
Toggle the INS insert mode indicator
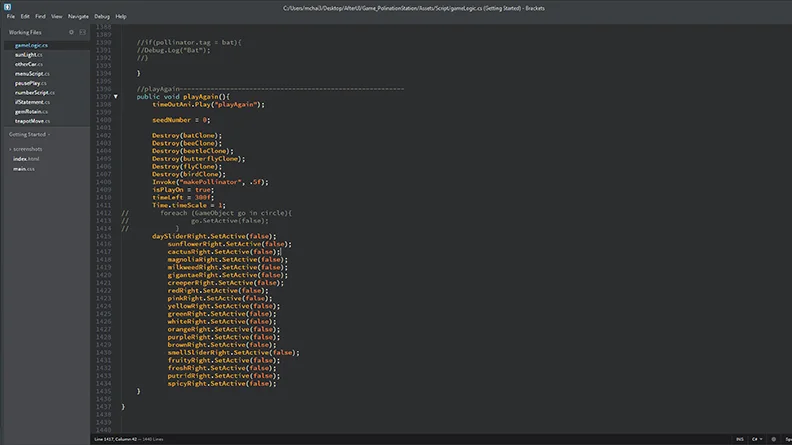tap(739, 439)
